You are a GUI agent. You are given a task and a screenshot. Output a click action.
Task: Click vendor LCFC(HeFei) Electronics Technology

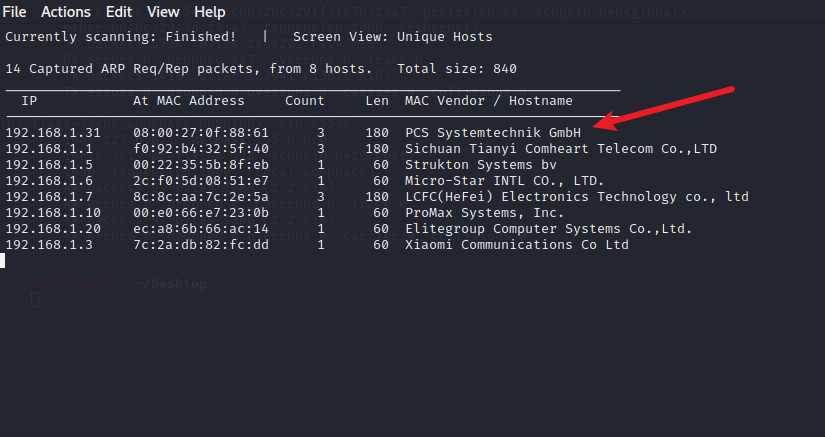[577, 197]
